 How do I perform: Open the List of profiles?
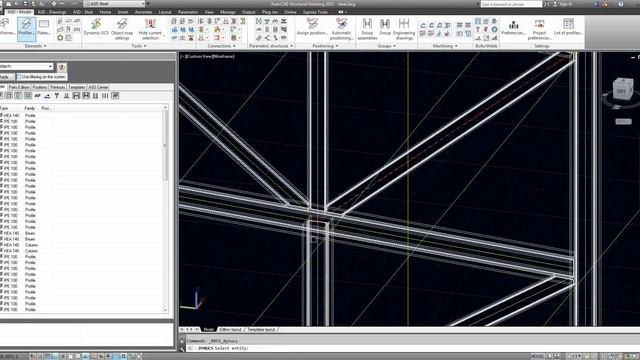(568, 27)
